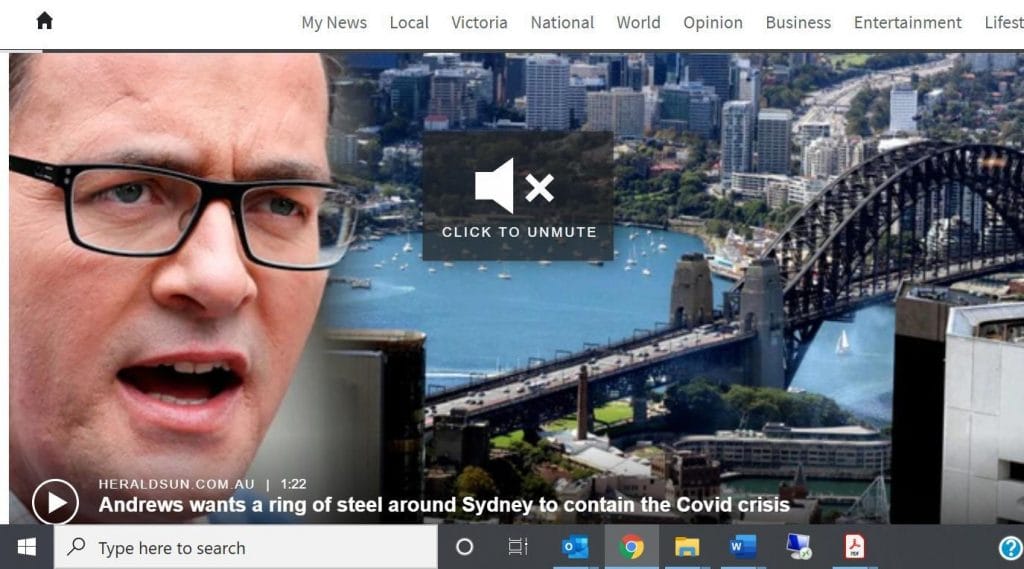Open the Windows Start menu
1024x569 pixels.
26,547
